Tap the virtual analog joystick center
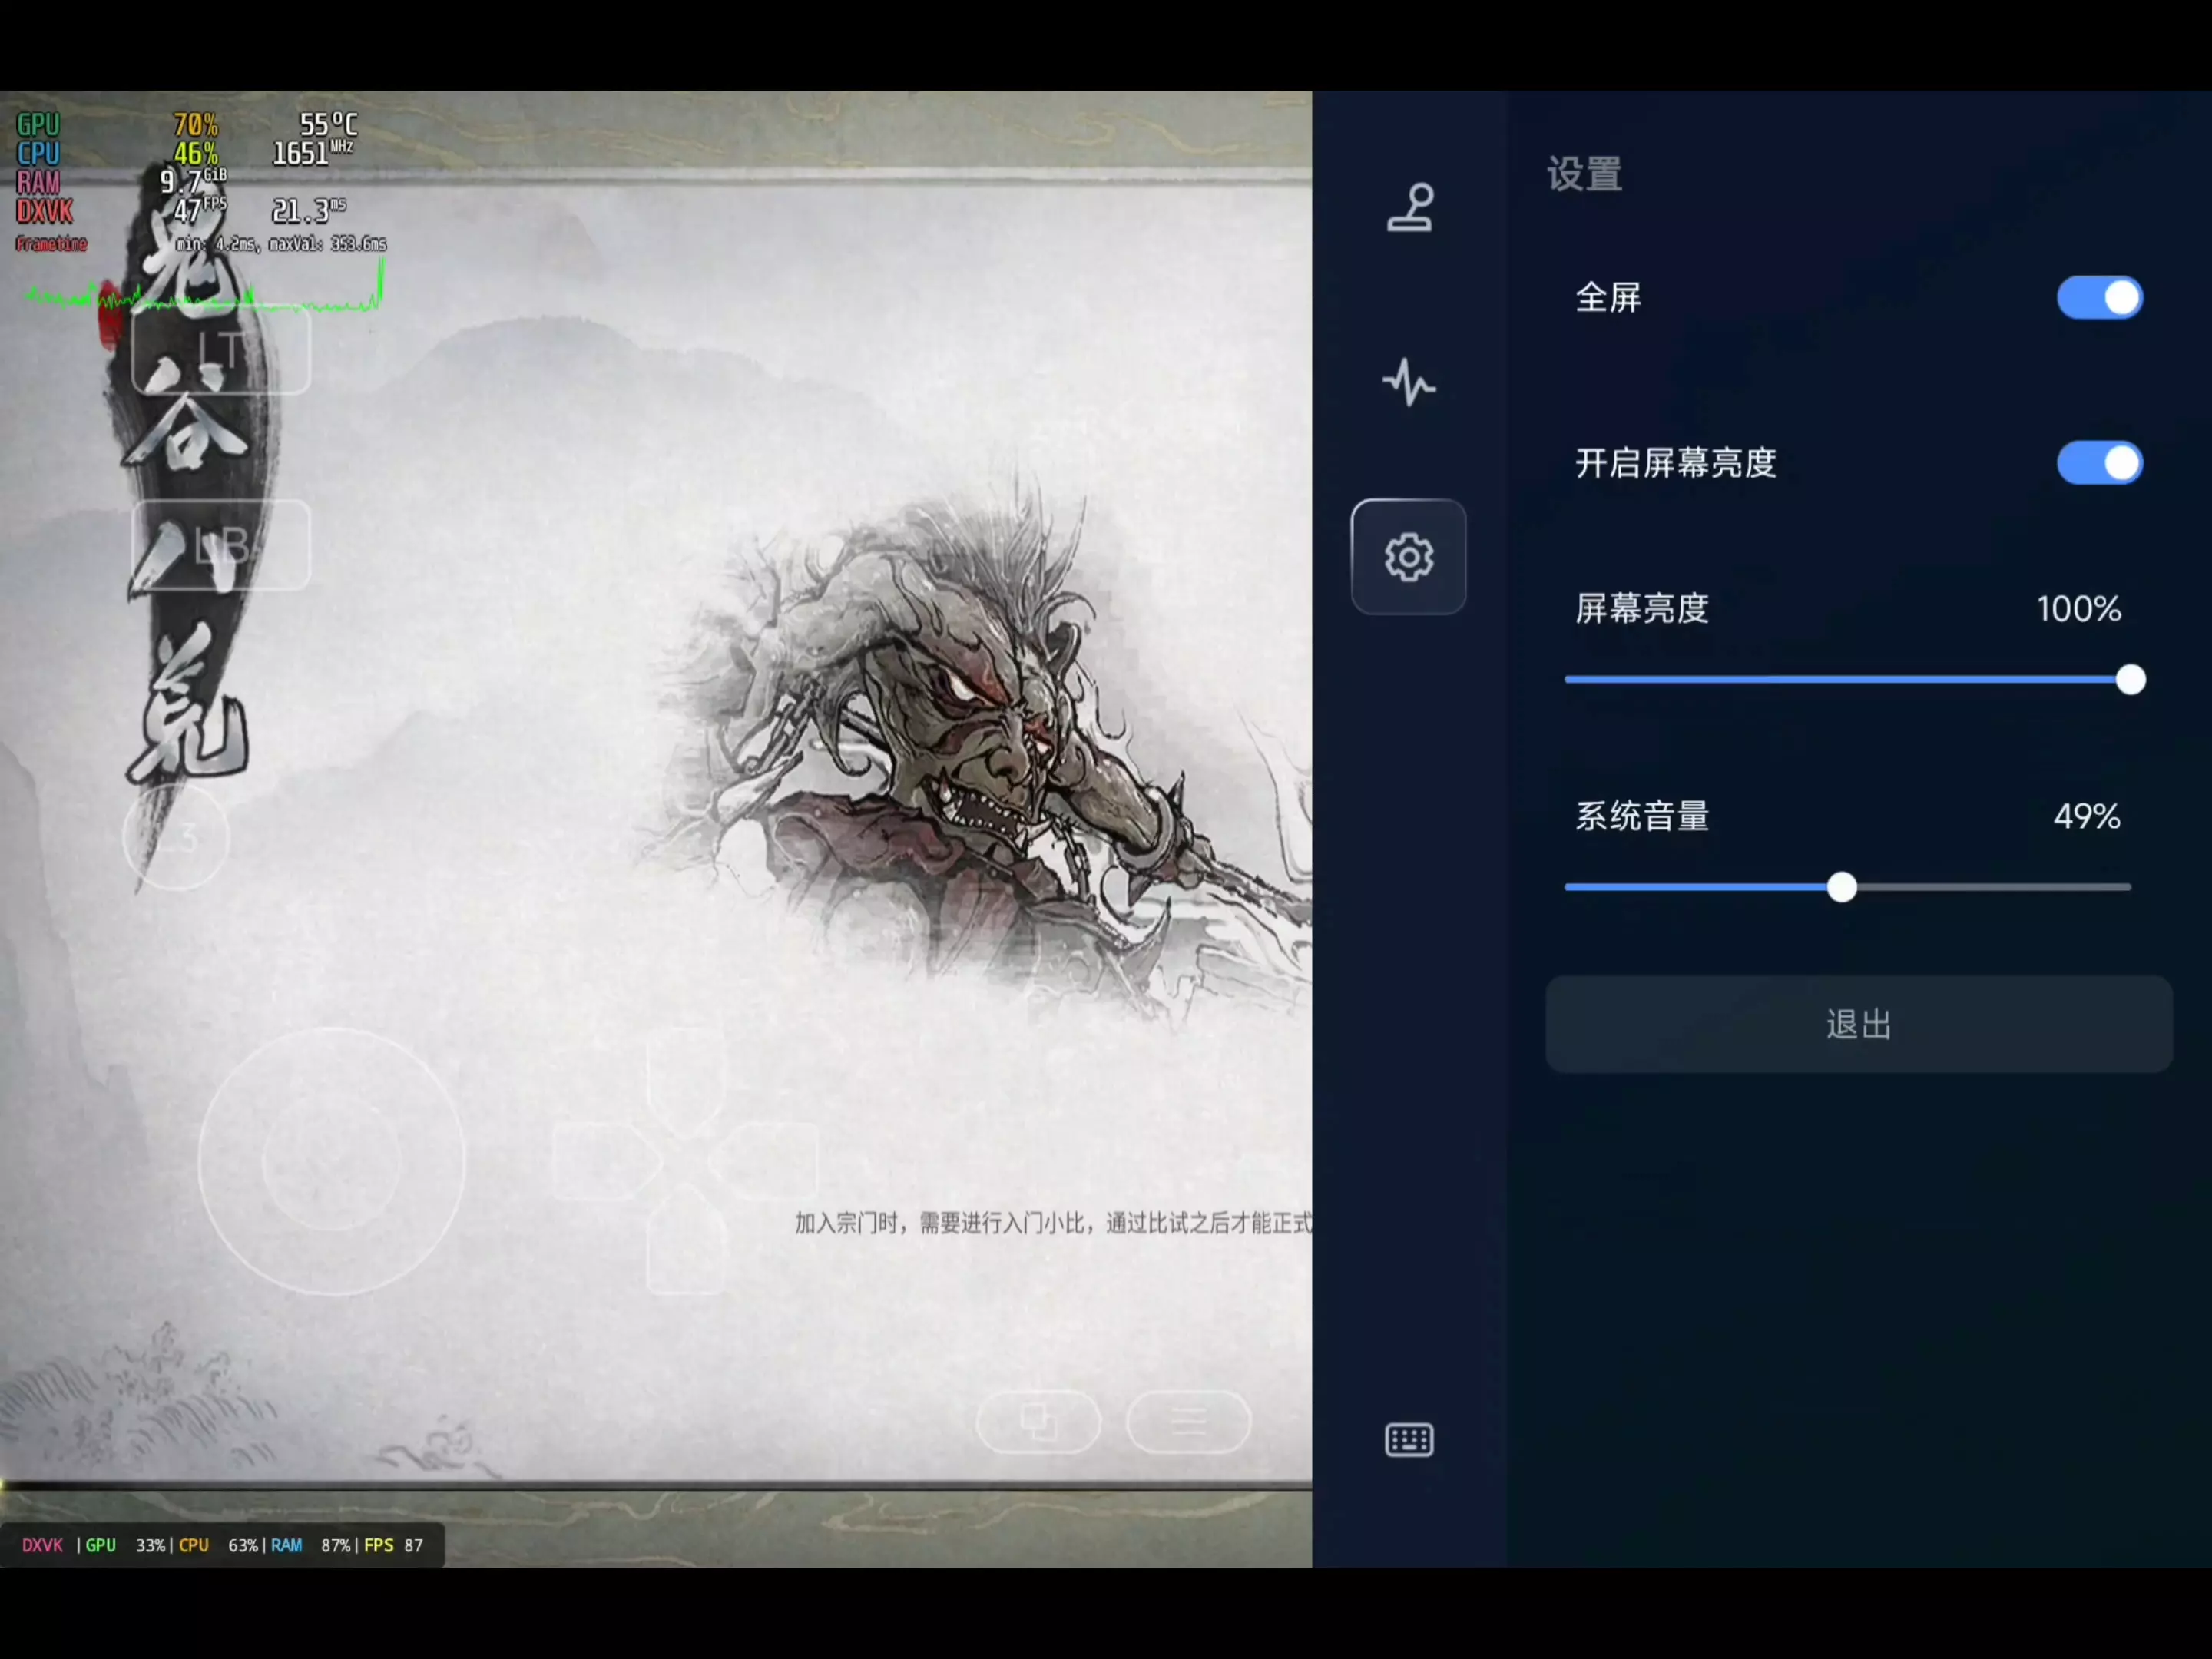The height and width of the screenshot is (1659, 2212). [332, 1162]
